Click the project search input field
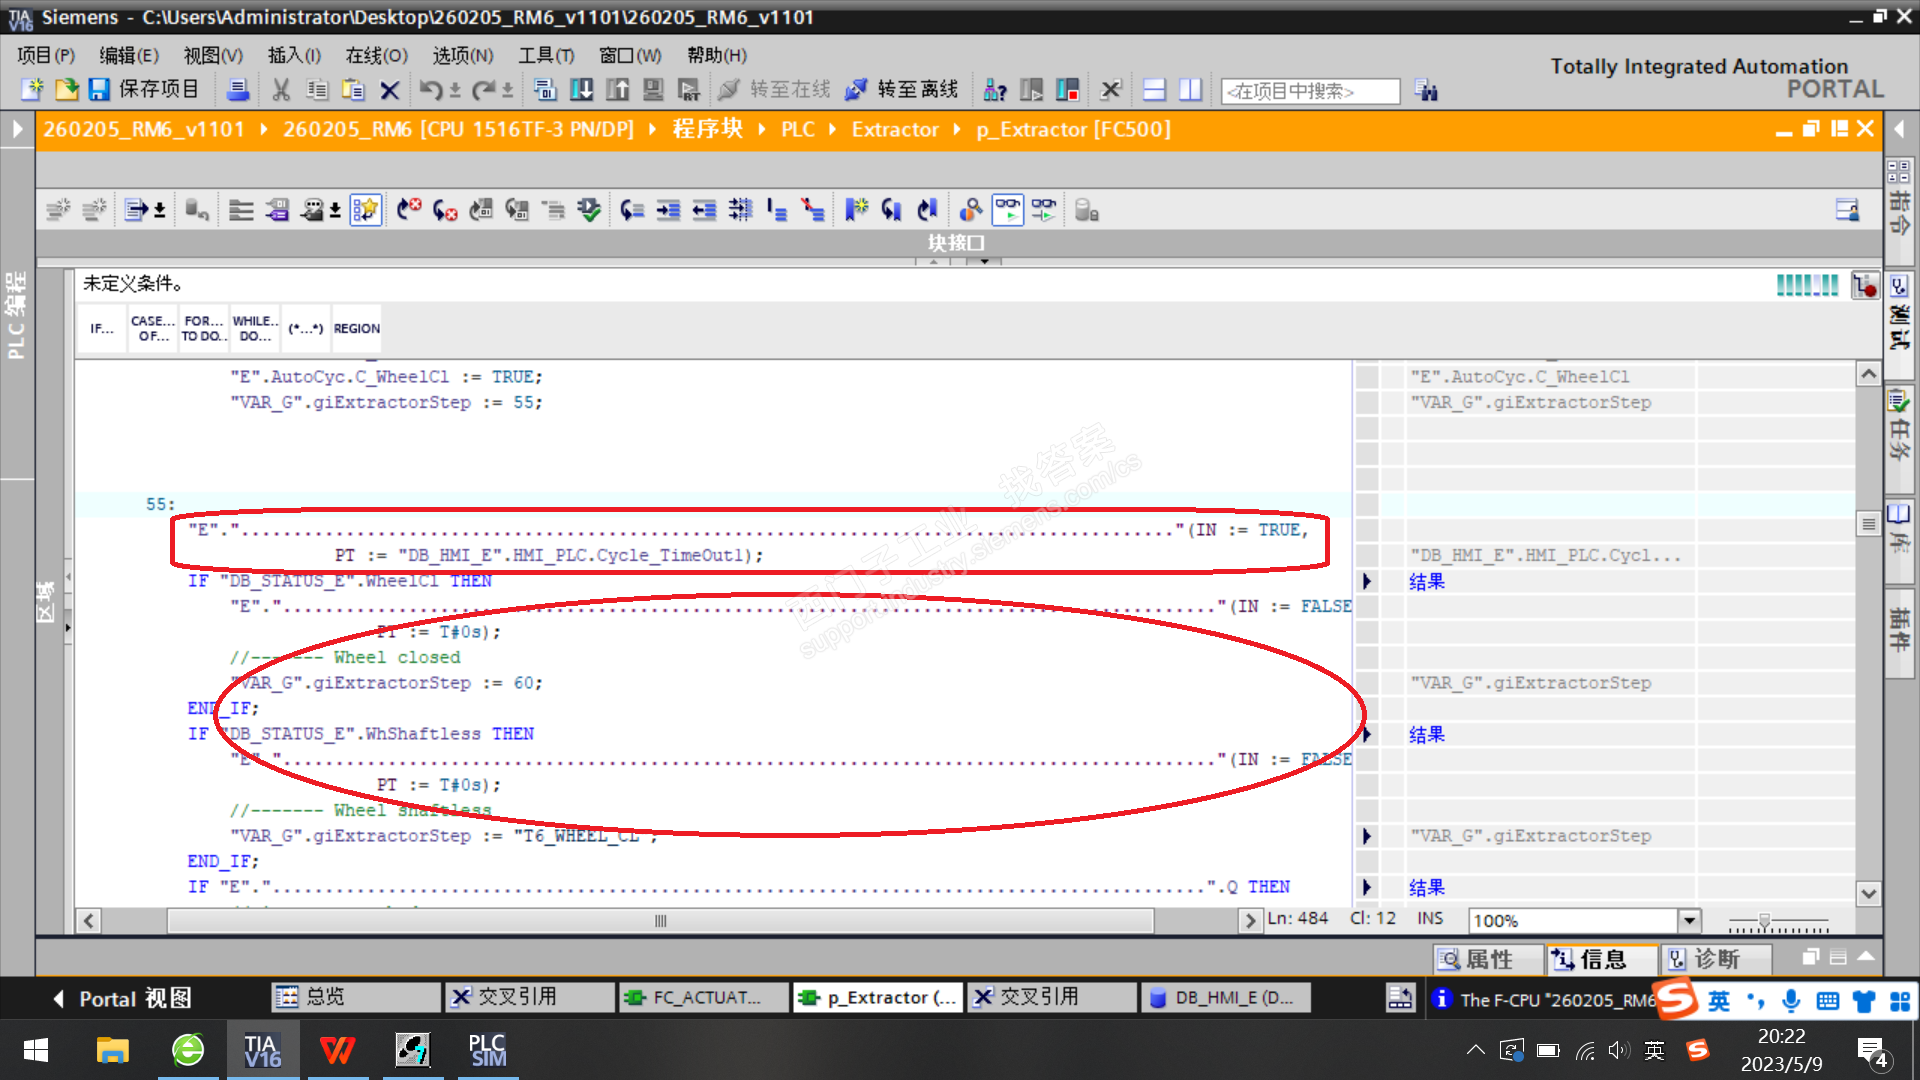 coord(1310,91)
